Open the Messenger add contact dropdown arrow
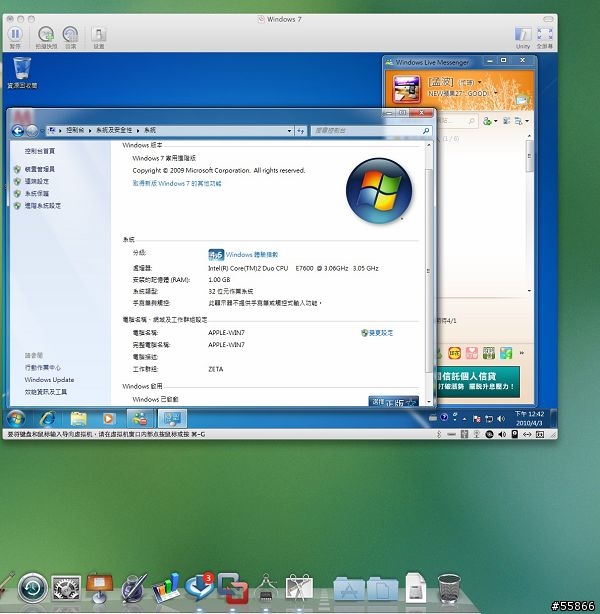 click(495, 121)
